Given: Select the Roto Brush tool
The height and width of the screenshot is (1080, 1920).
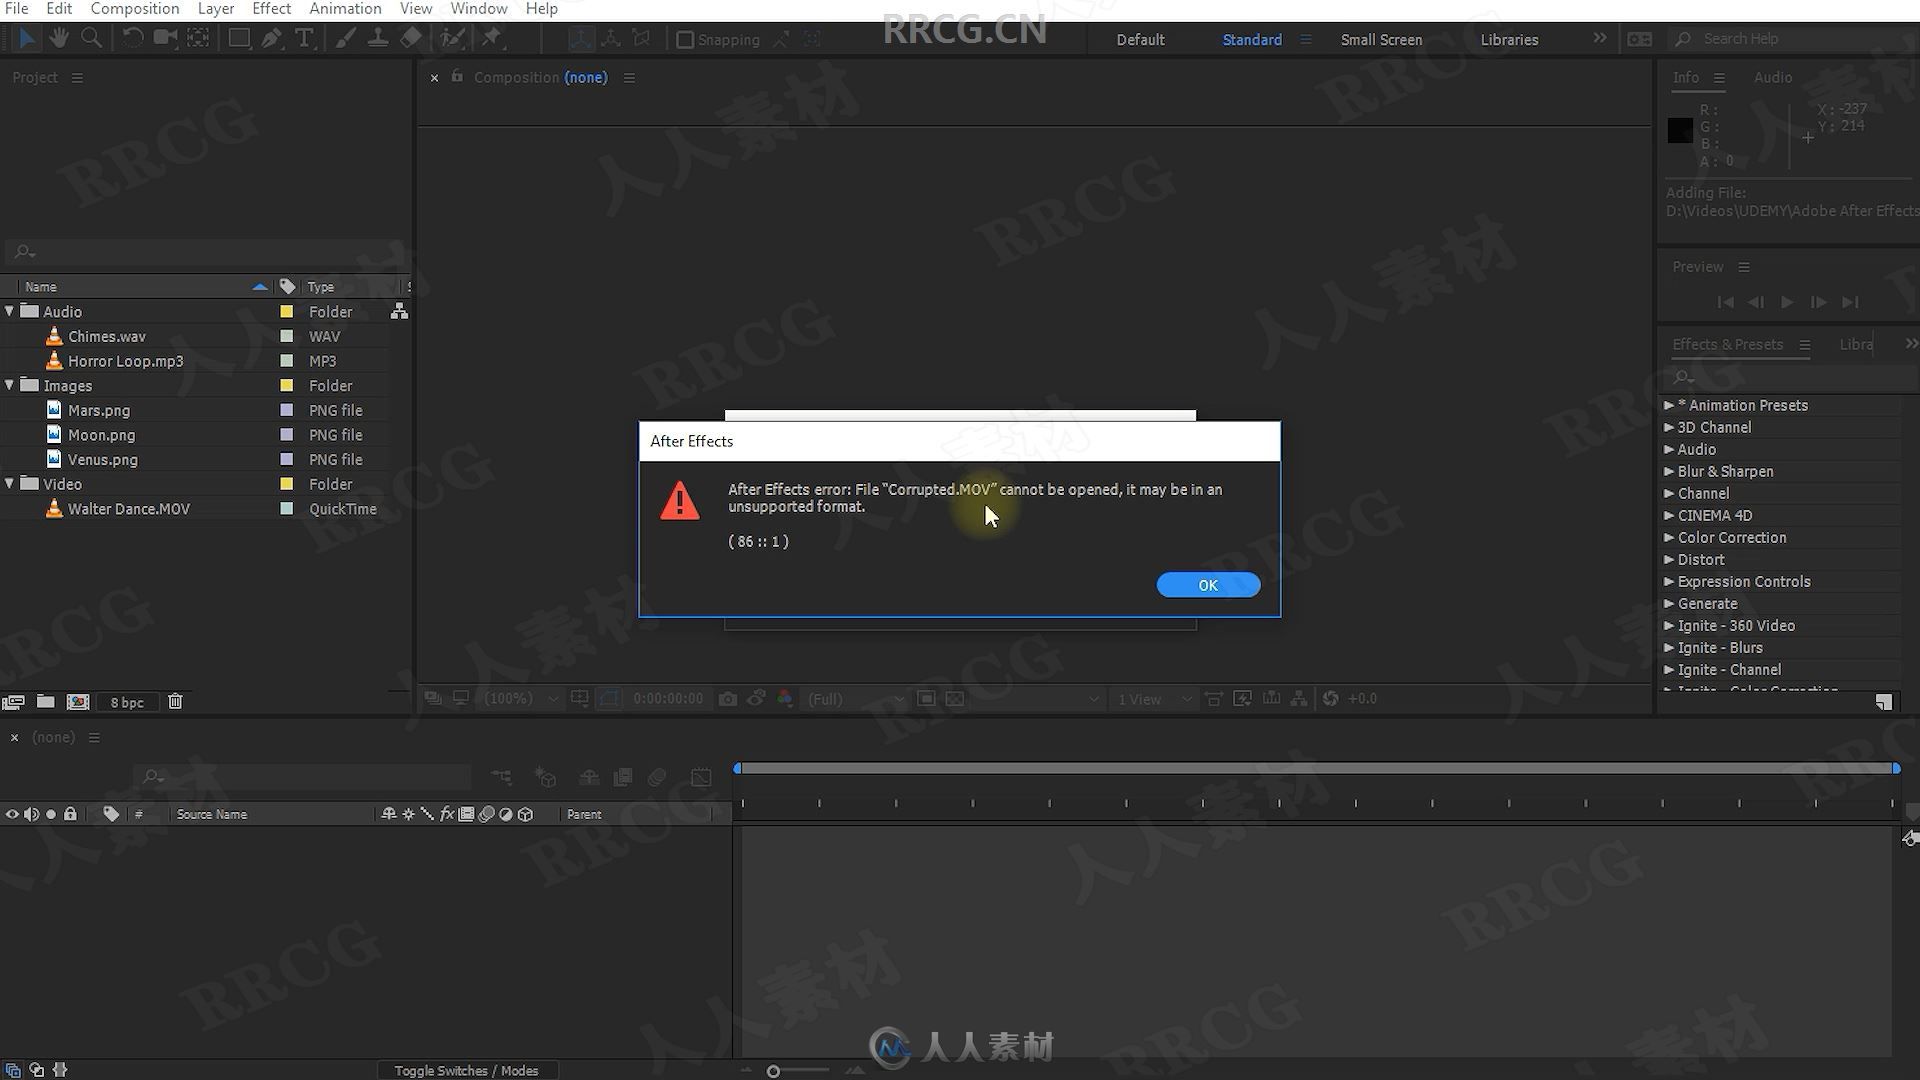Looking at the screenshot, I should point(453,38).
